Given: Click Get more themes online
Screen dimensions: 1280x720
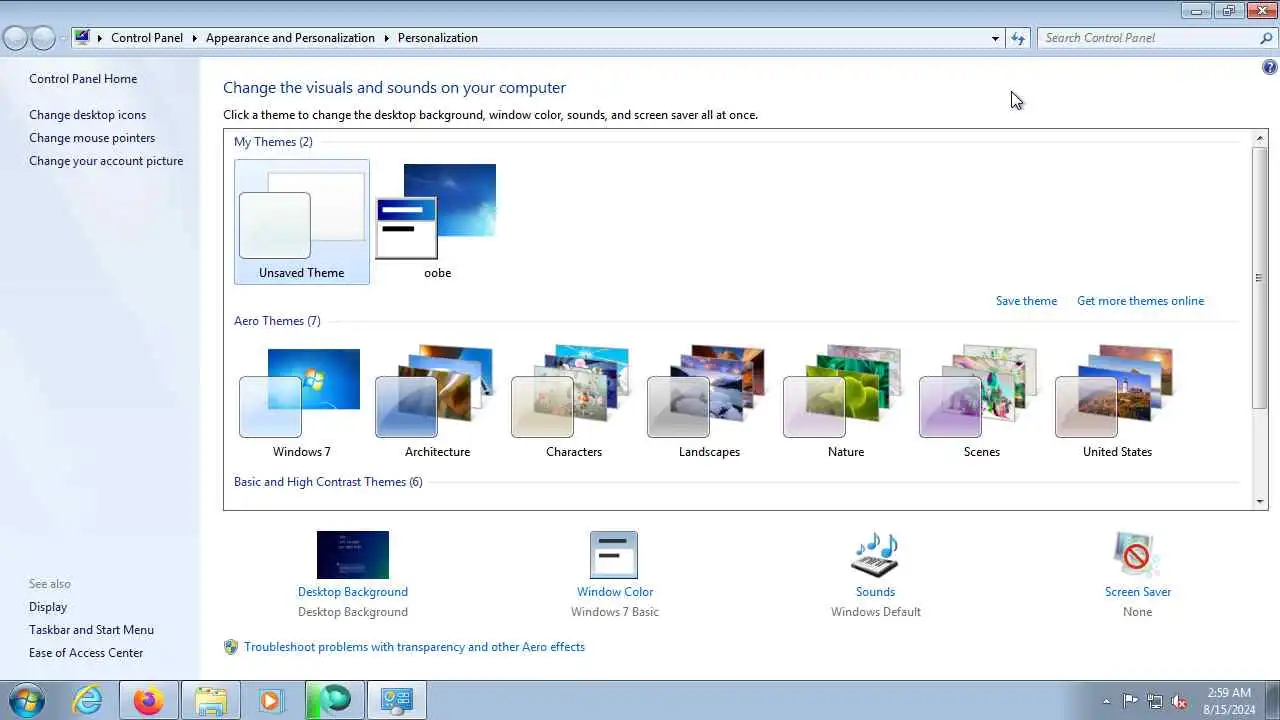Looking at the screenshot, I should (1140, 301).
